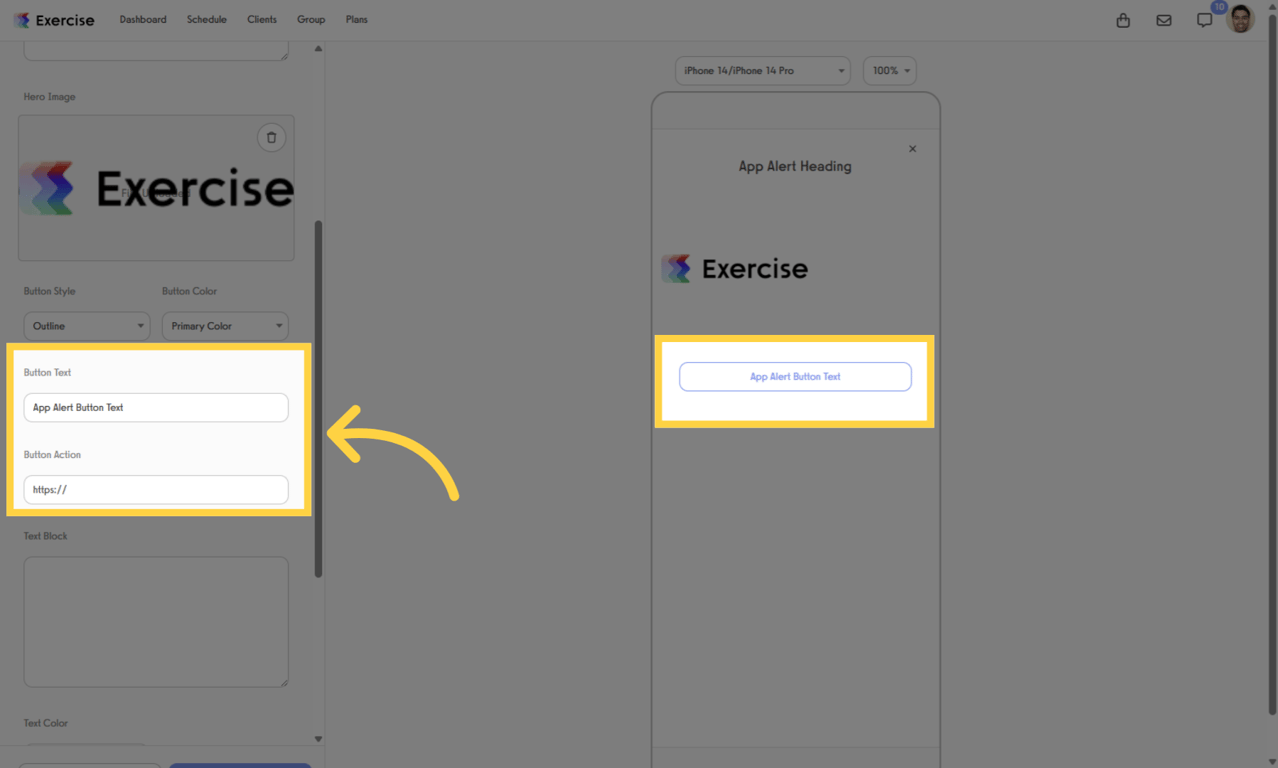Click the App Alert Button Text preview button

pyautogui.click(x=795, y=376)
